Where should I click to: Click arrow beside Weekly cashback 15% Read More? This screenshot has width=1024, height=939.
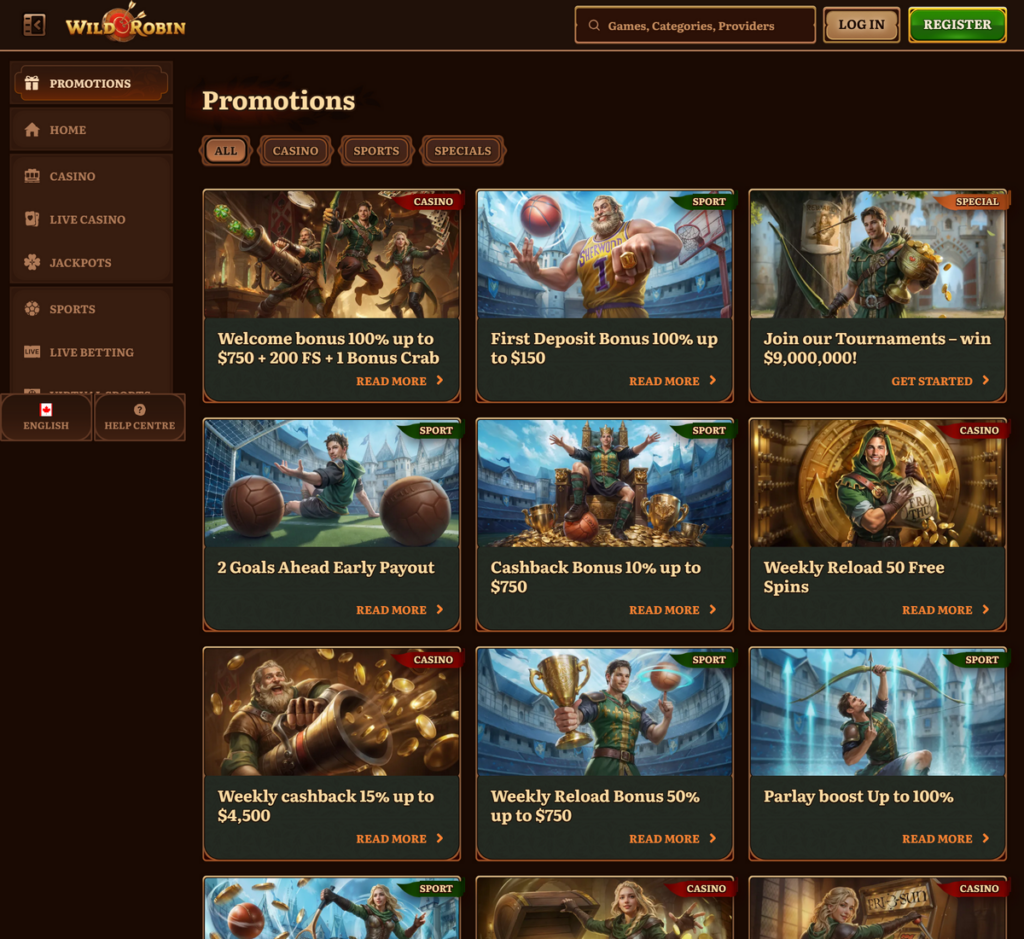440,838
